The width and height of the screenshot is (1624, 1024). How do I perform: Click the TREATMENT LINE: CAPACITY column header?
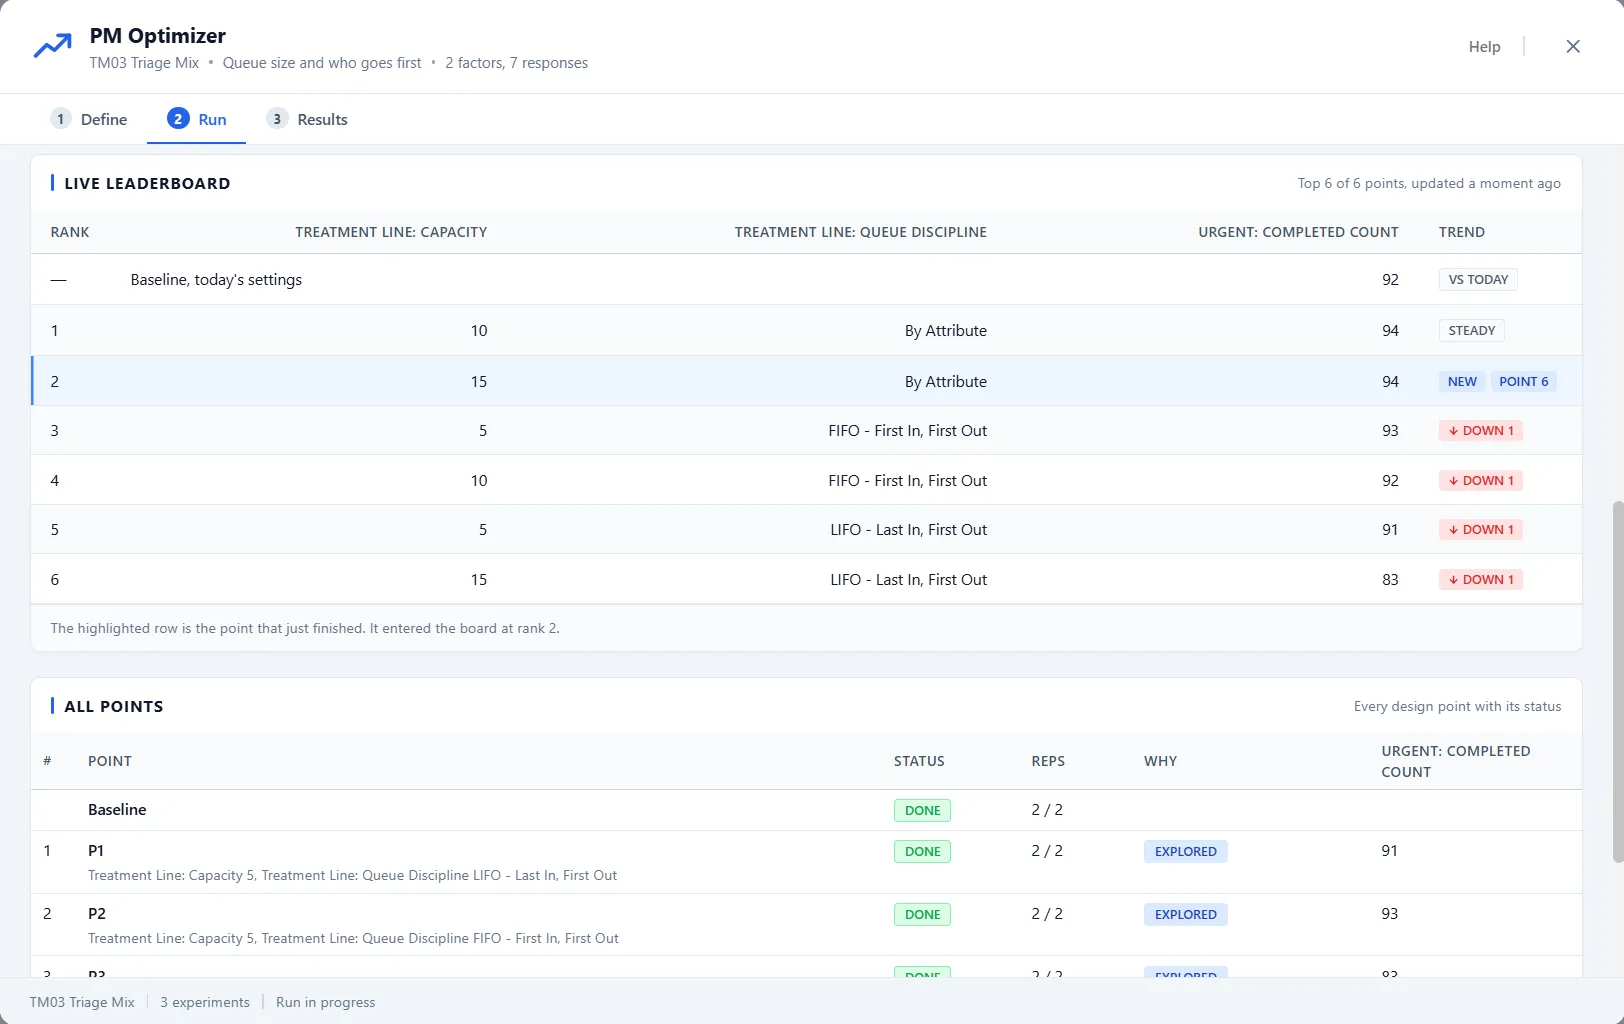[x=391, y=232]
